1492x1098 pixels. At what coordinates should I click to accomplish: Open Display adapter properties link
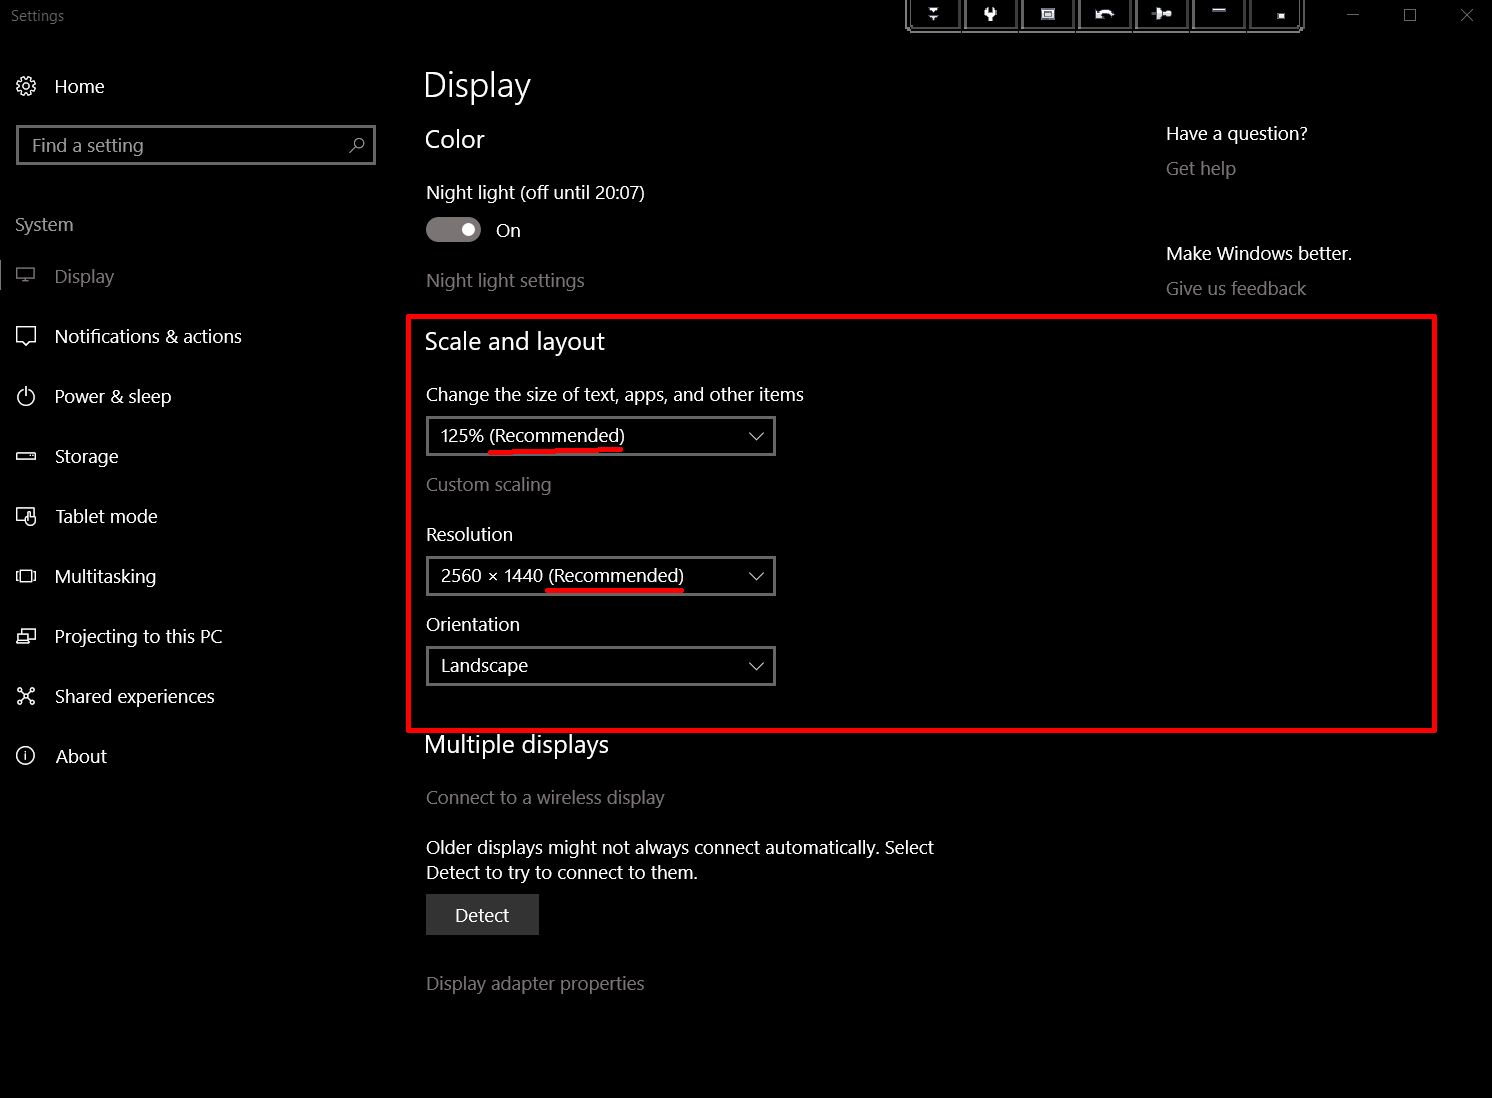click(x=535, y=984)
